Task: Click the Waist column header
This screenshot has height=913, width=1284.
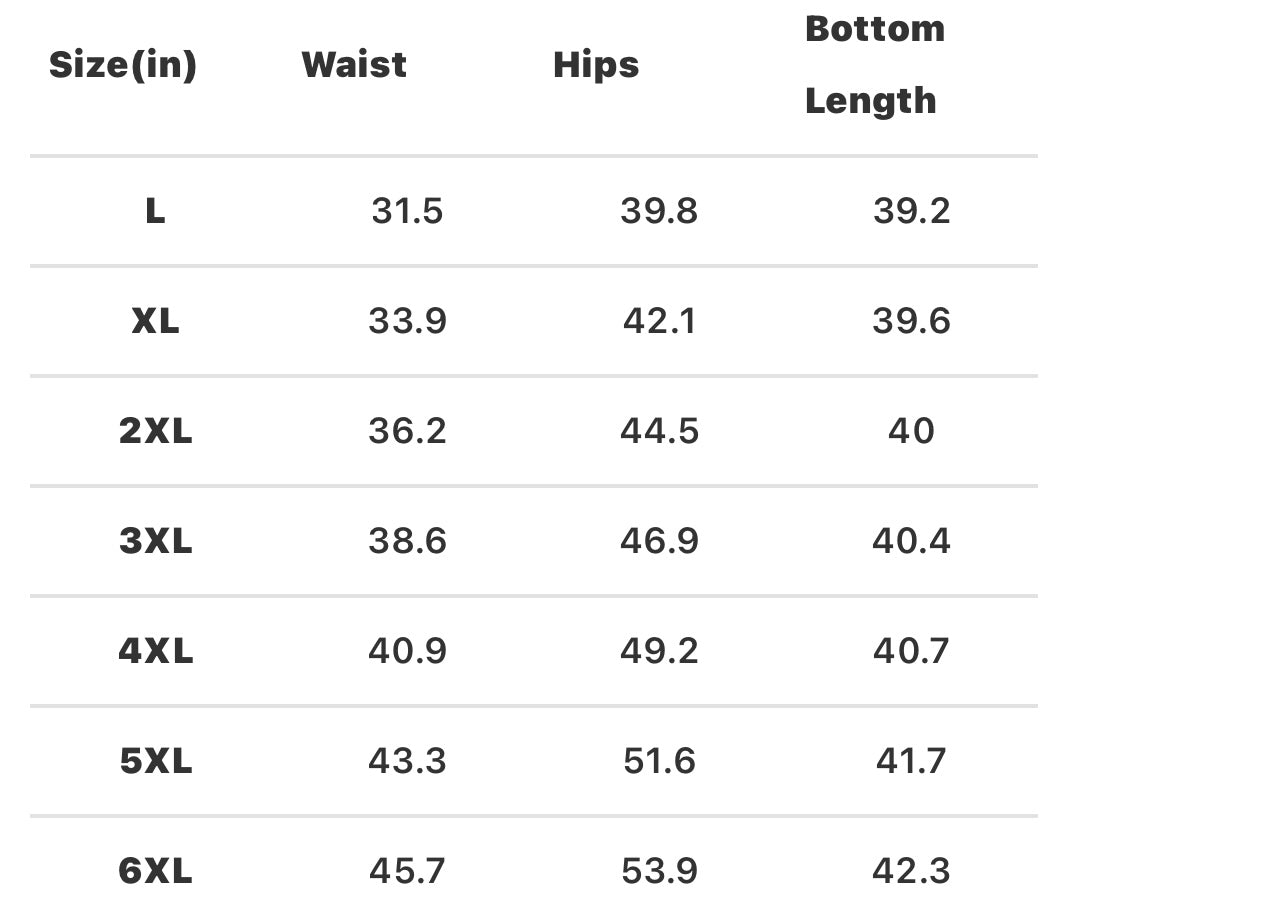Action: point(354,66)
